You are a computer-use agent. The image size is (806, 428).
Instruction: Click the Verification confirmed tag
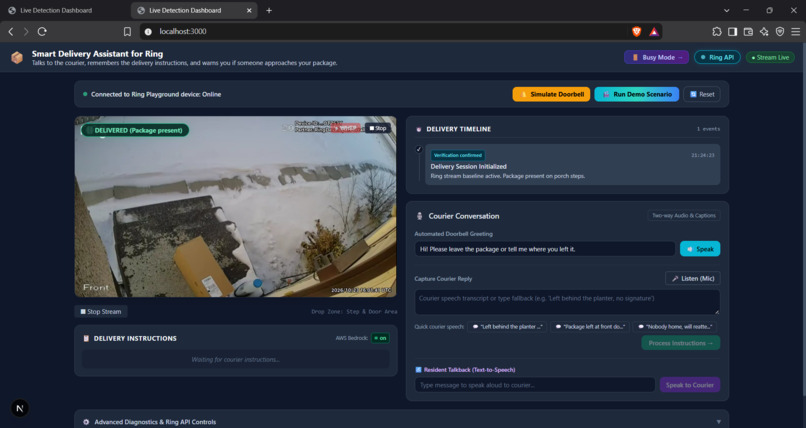(x=457, y=155)
